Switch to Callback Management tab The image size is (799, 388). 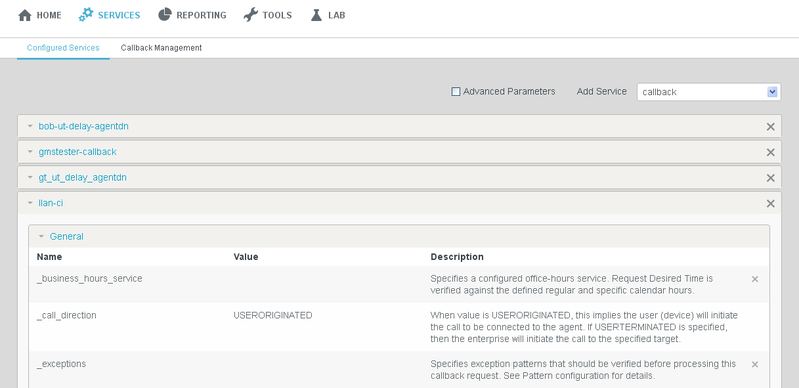pos(161,48)
